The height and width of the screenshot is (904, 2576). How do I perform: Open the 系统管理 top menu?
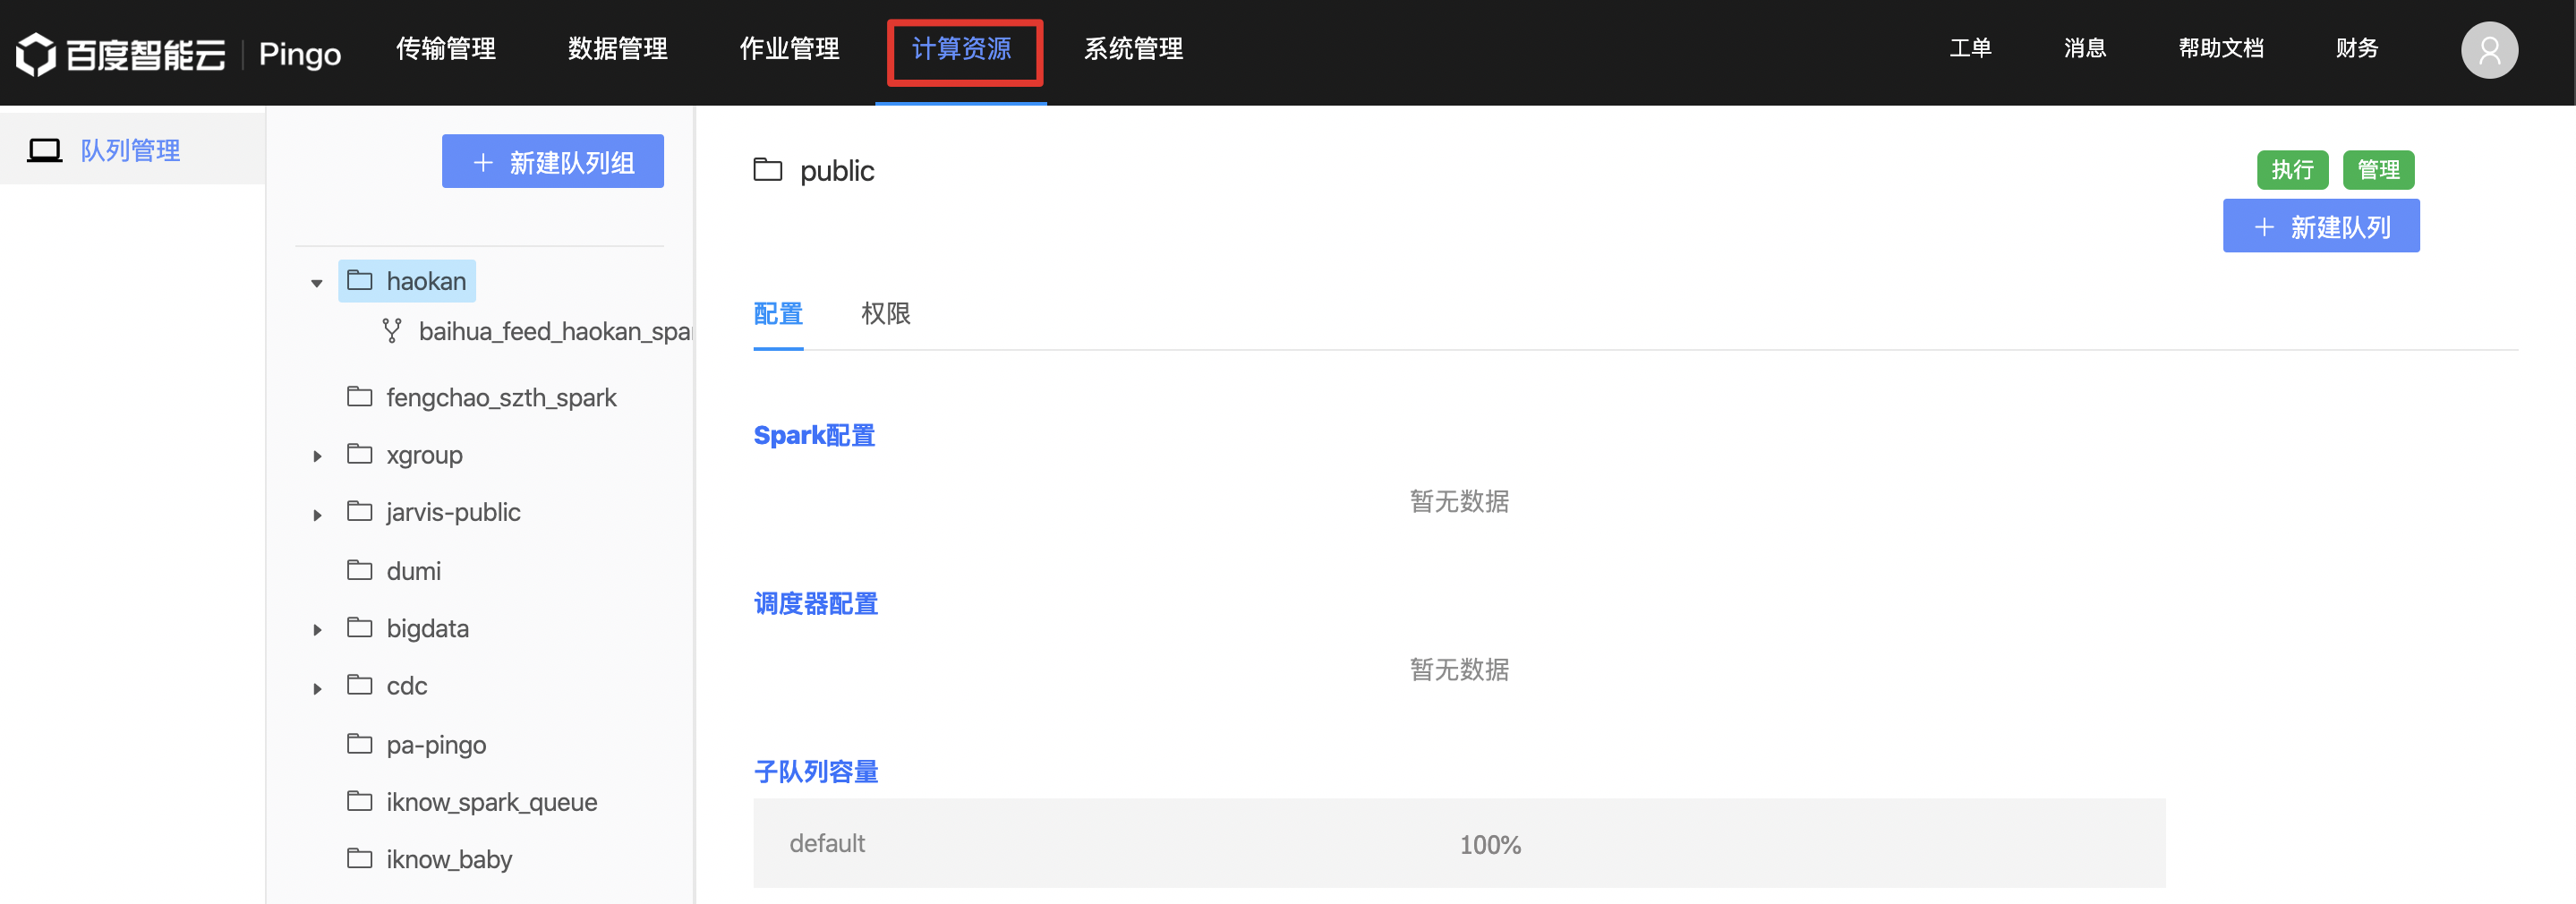point(1133,48)
